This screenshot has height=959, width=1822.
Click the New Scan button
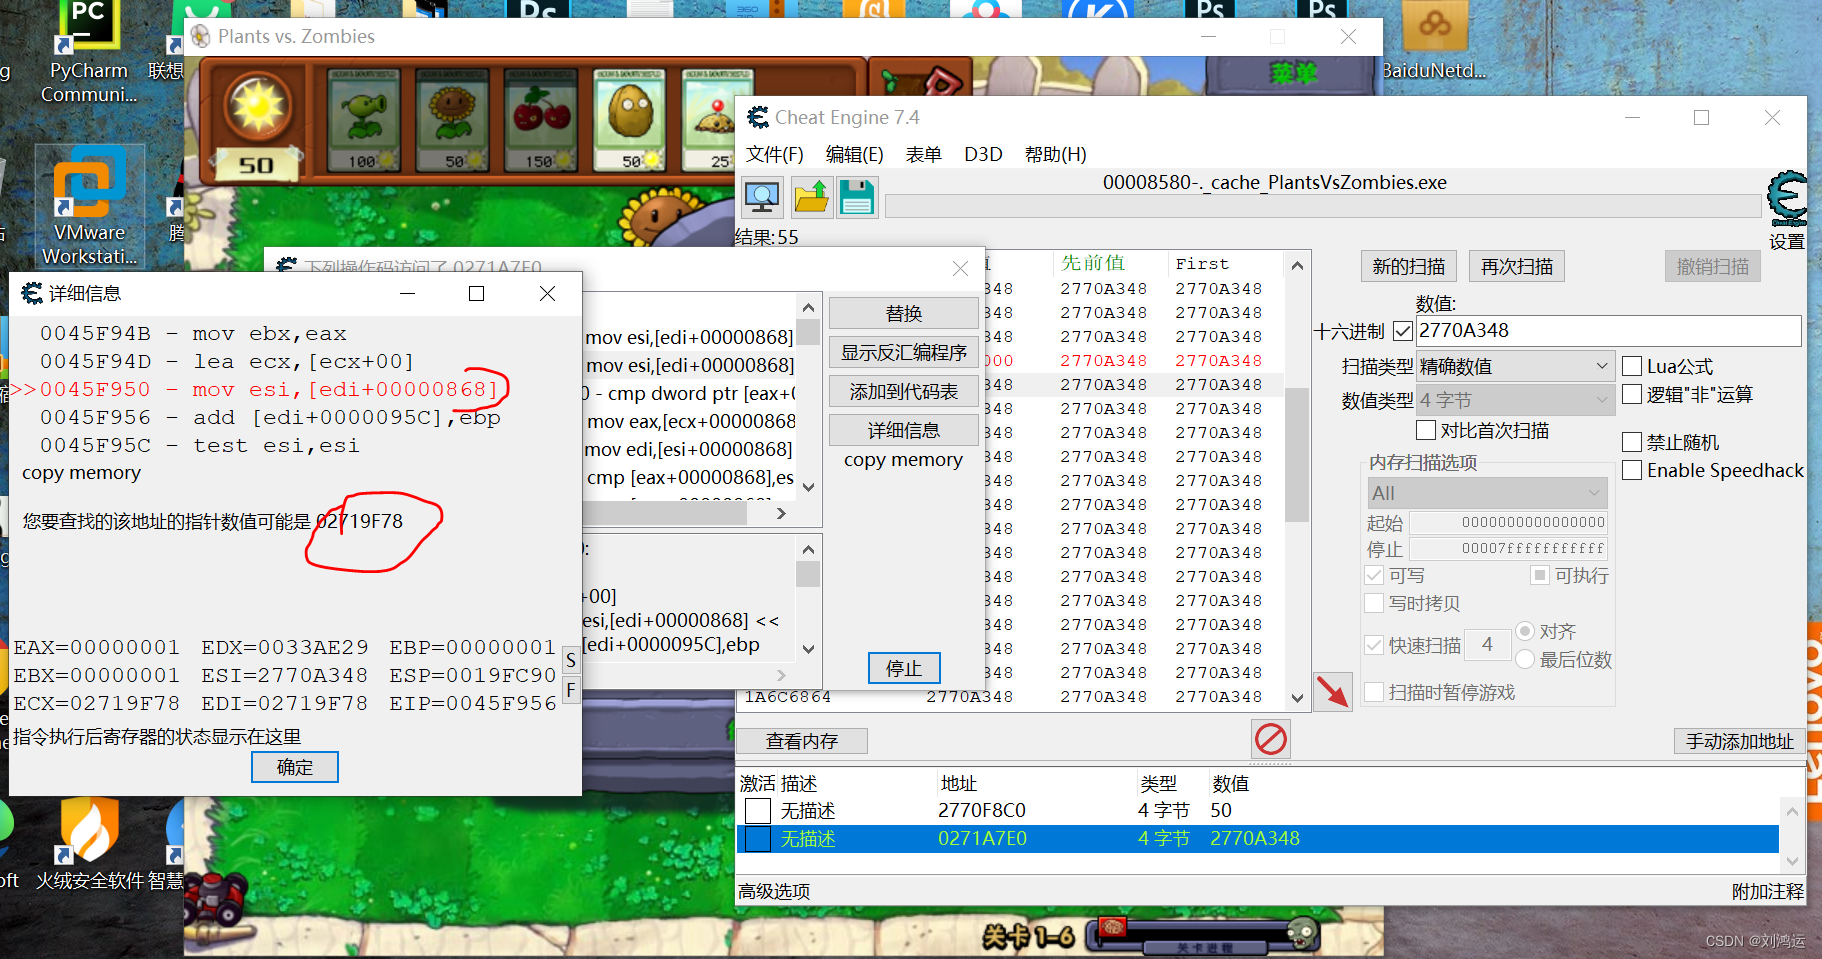pos(1408,266)
